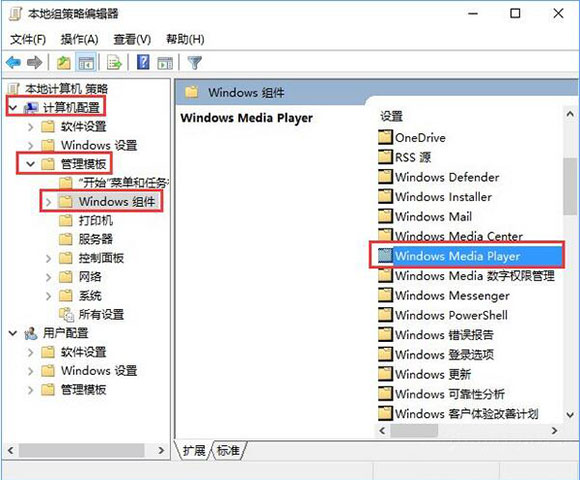580x480 pixels.
Task: Expand the 控制面板 tree node
Action: pos(48,258)
